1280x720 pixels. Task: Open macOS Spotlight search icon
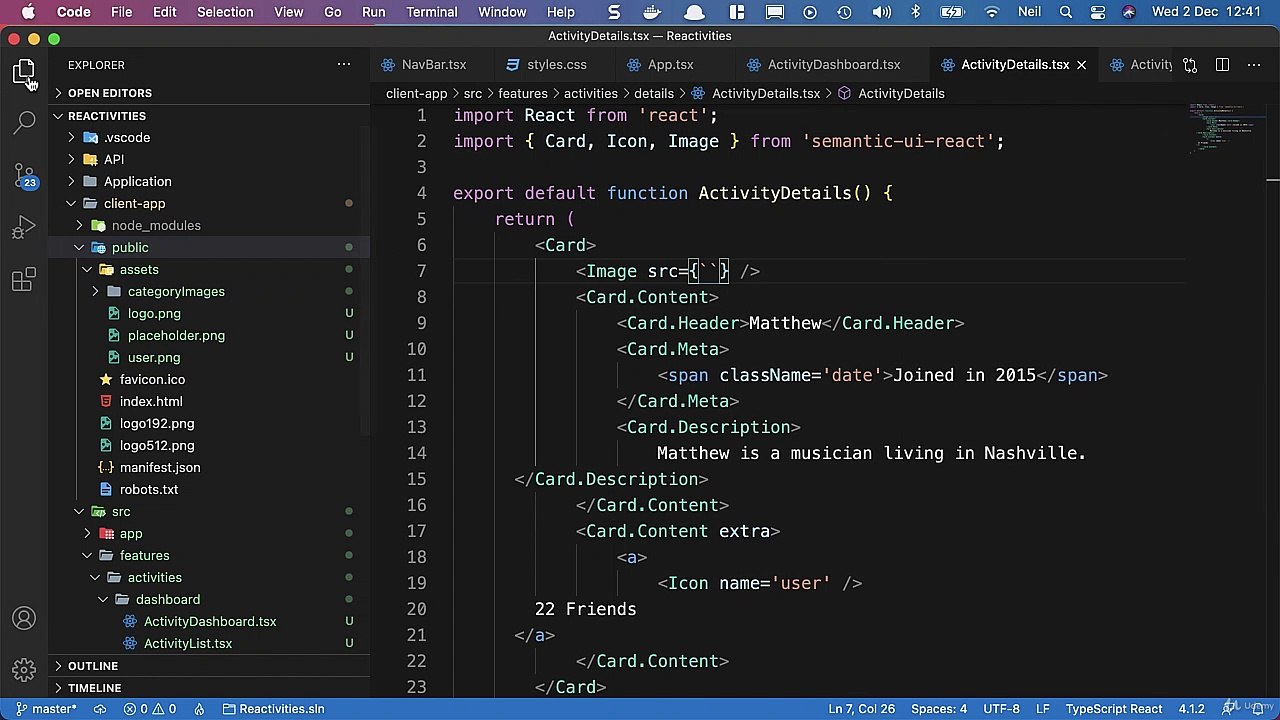pyautogui.click(x=1066, y=12)
